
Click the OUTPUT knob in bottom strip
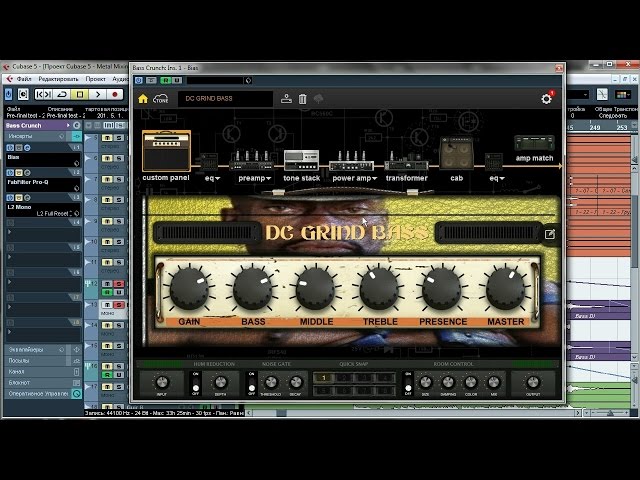point(533,382)
